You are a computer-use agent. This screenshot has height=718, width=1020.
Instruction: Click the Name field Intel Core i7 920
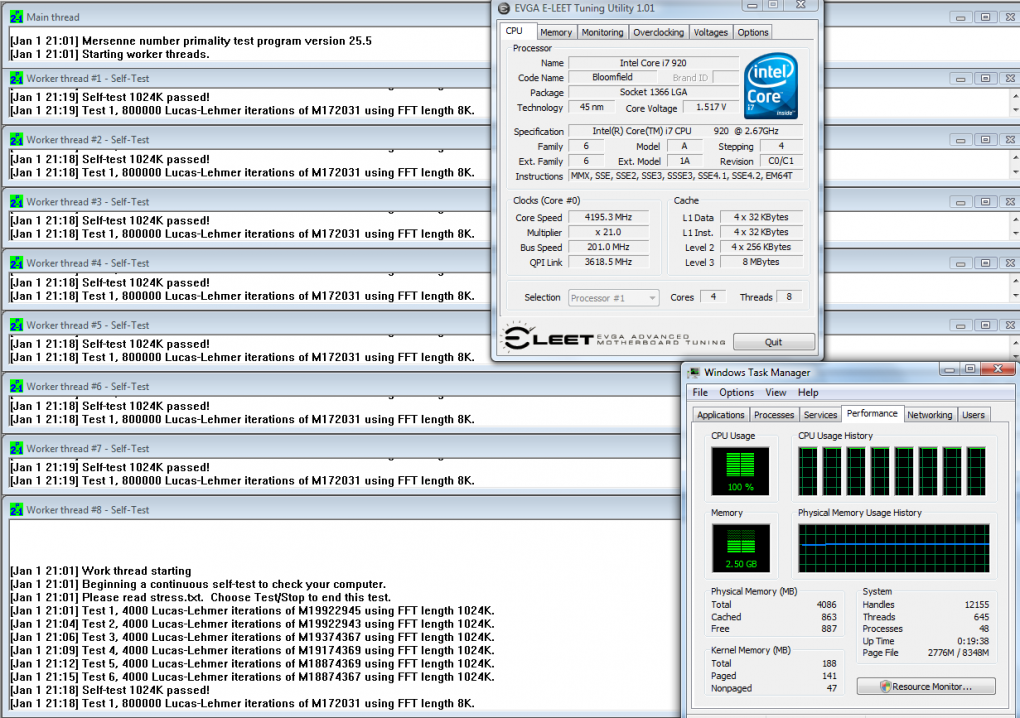(653, 63)
